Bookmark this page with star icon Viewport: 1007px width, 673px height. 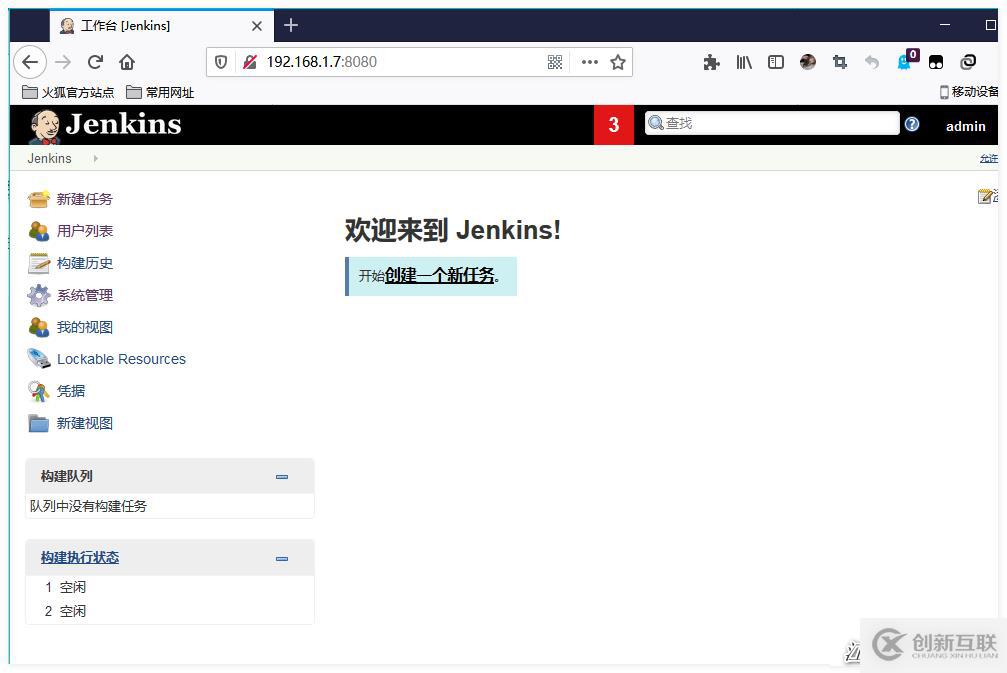(618, 62)
